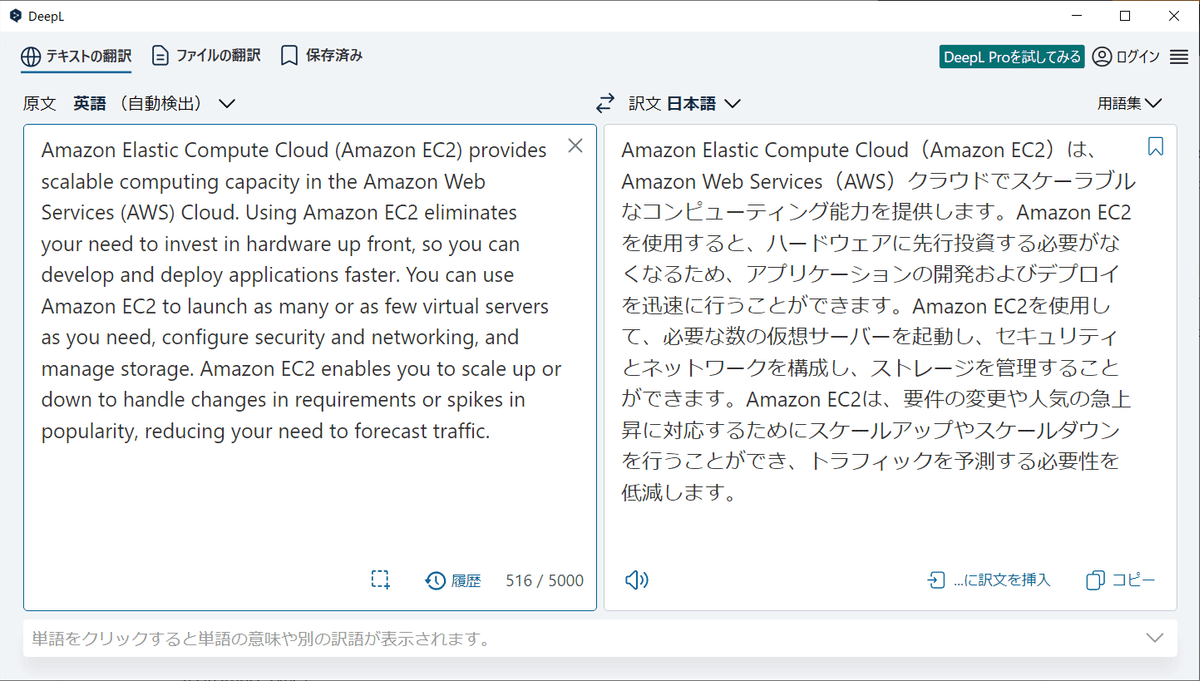Click the swap languages arrows icon
The height and width of the screenshot is (681, 1200).
(x=605, y=103)
